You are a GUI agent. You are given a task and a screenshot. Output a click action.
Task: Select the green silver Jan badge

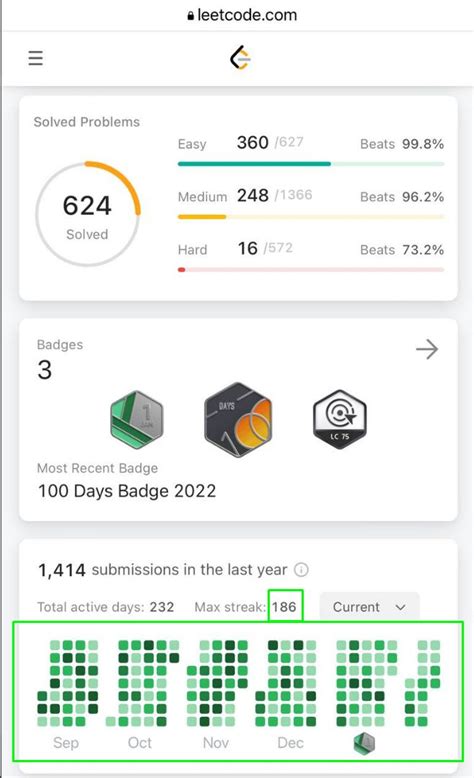coord(136,420)
